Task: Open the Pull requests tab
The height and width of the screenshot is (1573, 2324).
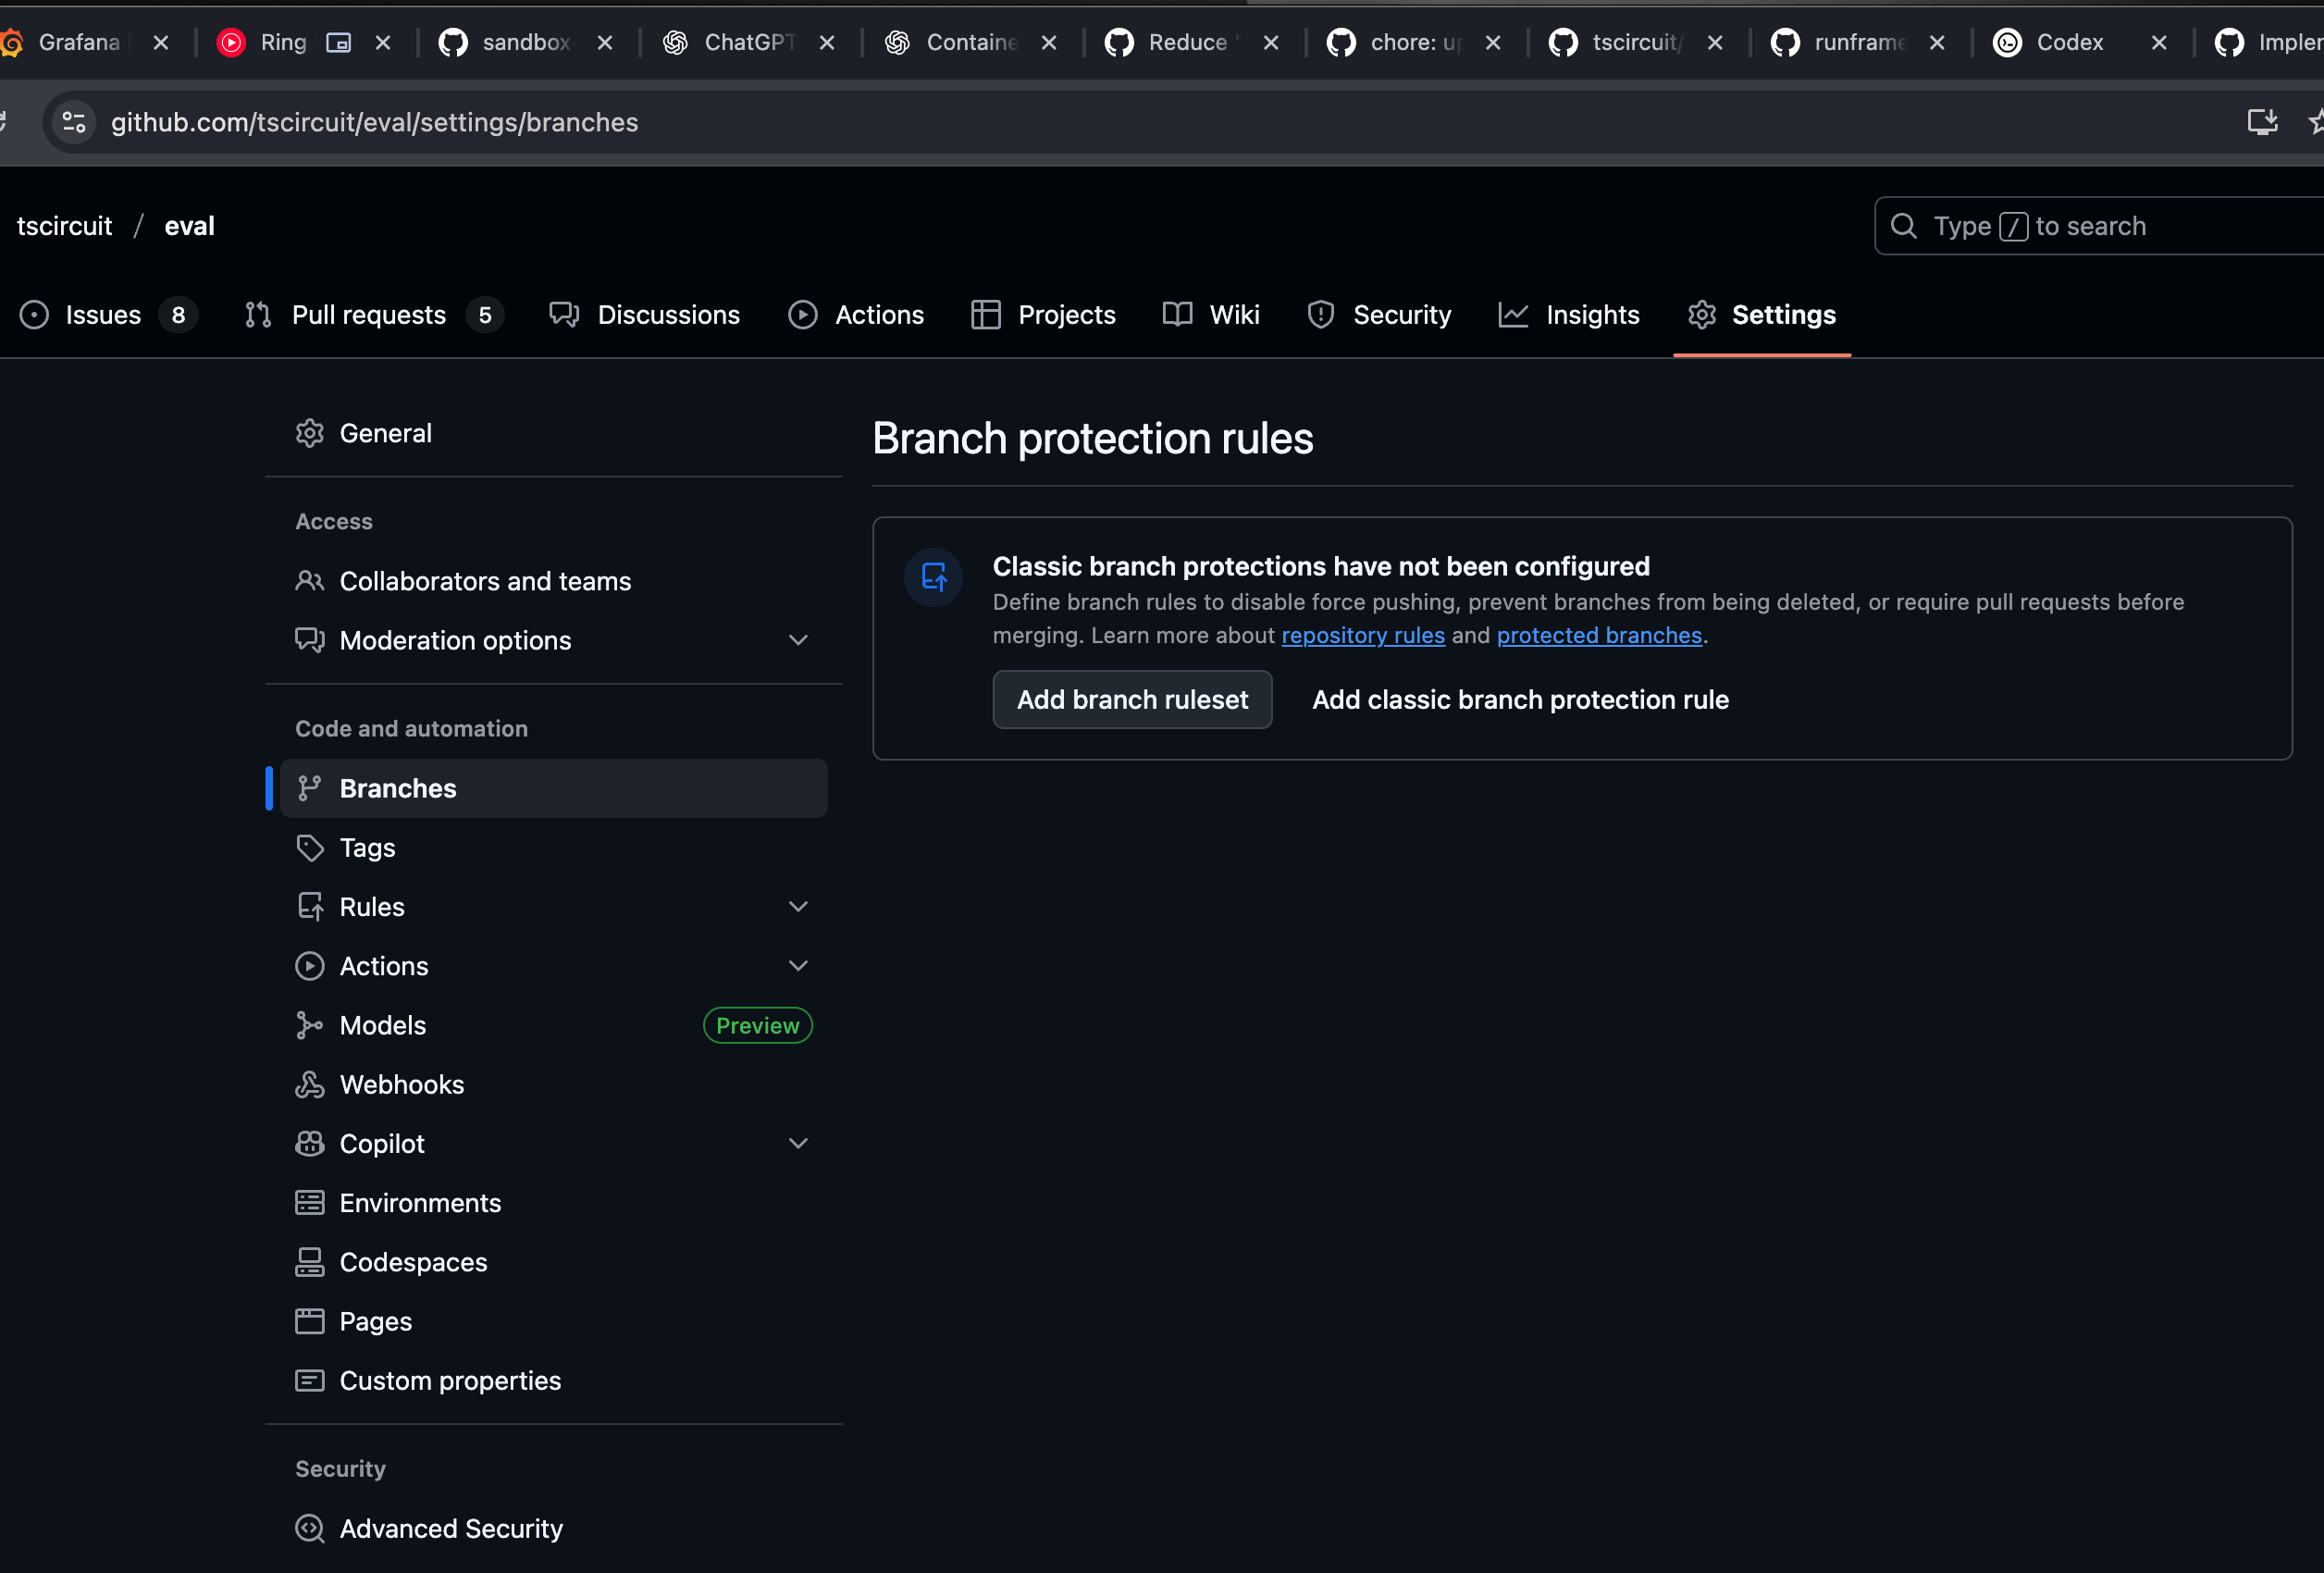Action: (x=369, y=315)
